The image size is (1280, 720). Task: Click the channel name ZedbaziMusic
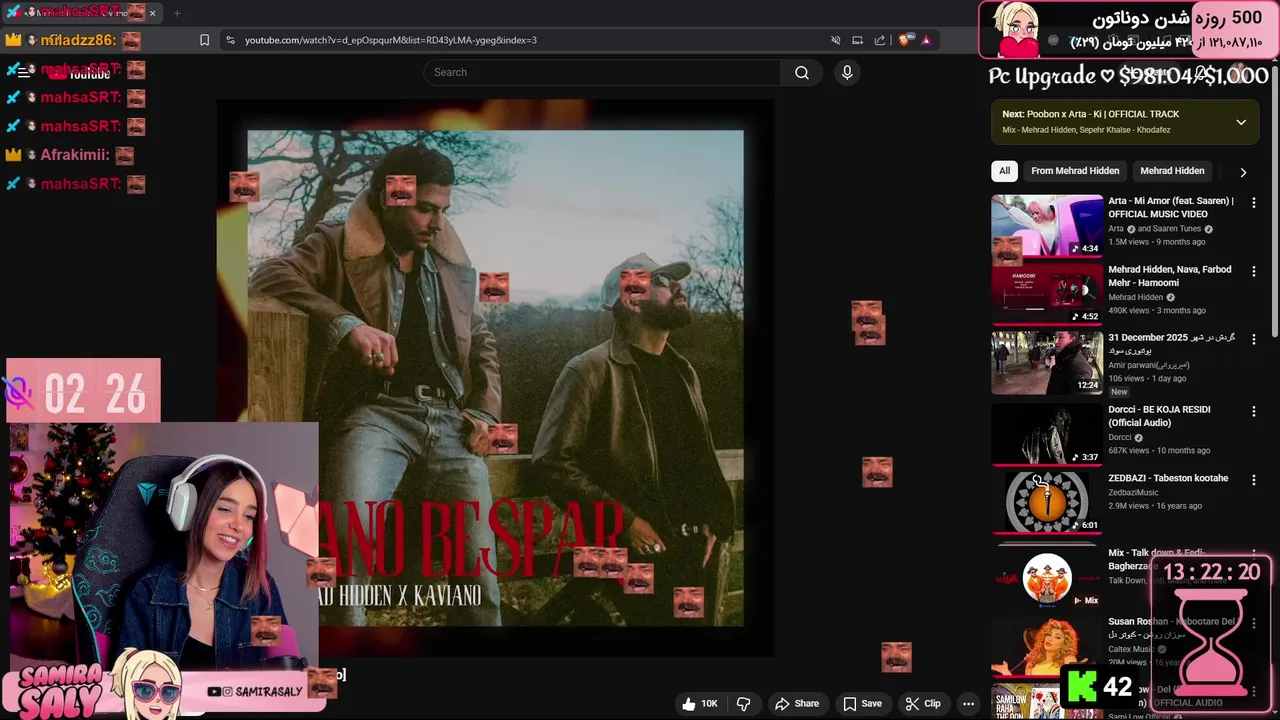coord(1133,492)
